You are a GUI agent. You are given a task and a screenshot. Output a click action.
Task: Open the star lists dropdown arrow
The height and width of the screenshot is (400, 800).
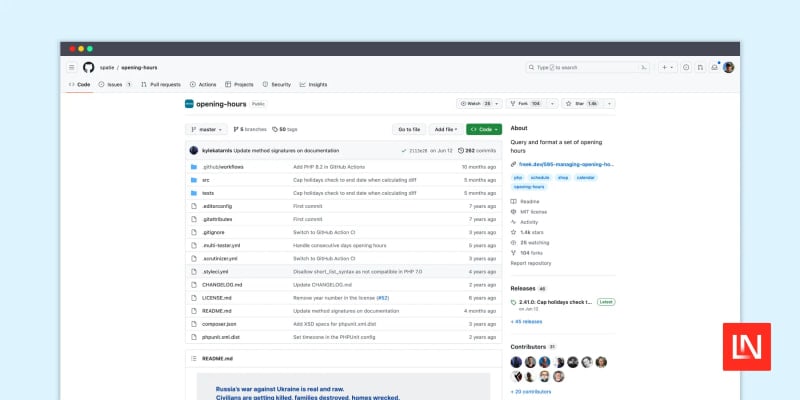click(609, 103)
